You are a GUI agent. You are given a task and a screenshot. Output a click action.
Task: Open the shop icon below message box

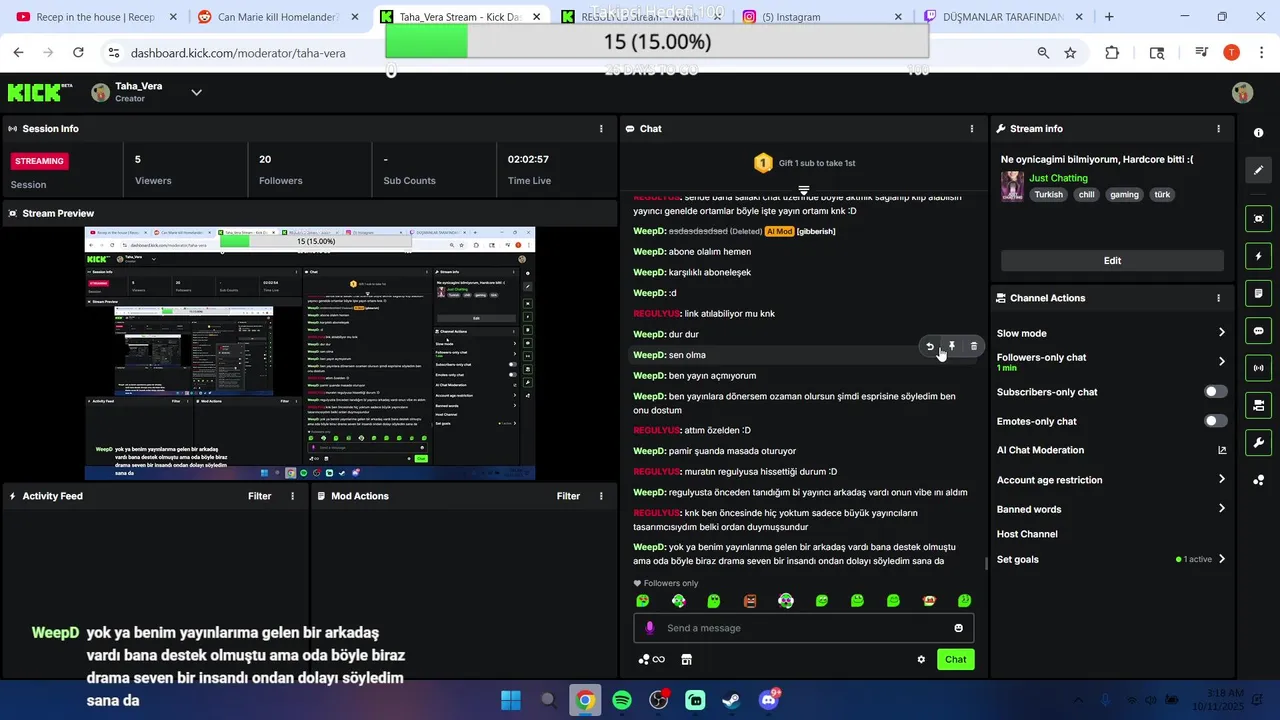click(686, 660)
